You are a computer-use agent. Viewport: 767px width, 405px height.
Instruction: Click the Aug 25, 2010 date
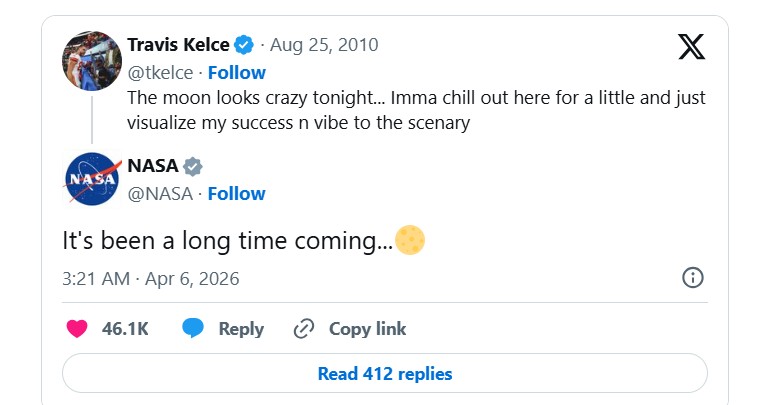point(324,45)
